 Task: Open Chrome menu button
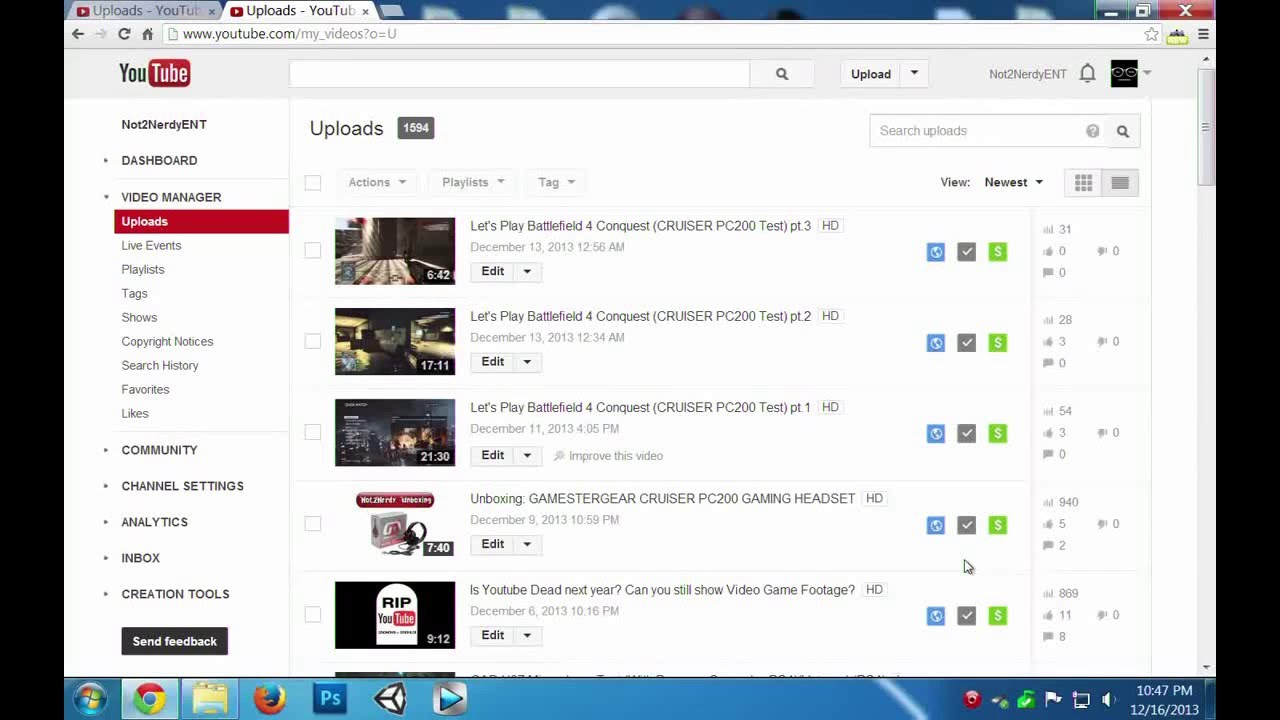tap(1203, 34)
